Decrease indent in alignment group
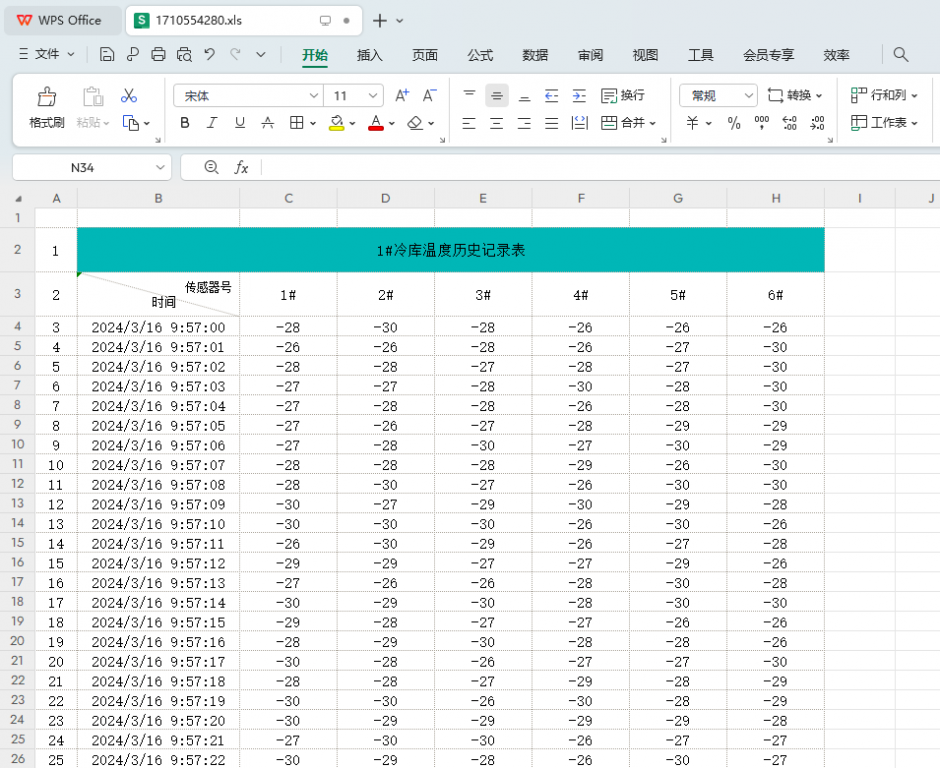Image resolution: width=940 pixels, height=768 pixels. (552, 95)
